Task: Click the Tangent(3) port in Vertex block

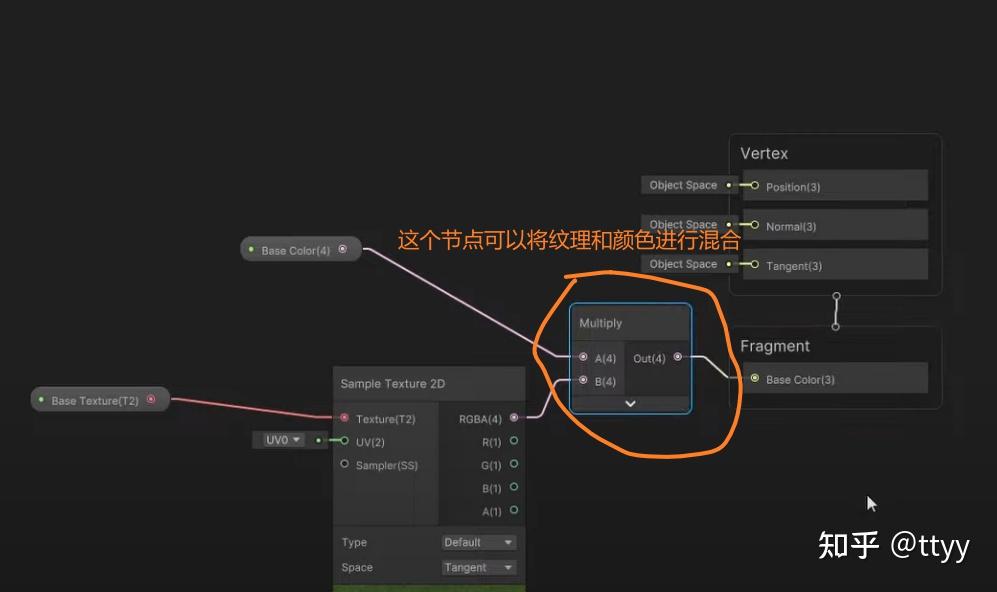Action: point(755,266)
